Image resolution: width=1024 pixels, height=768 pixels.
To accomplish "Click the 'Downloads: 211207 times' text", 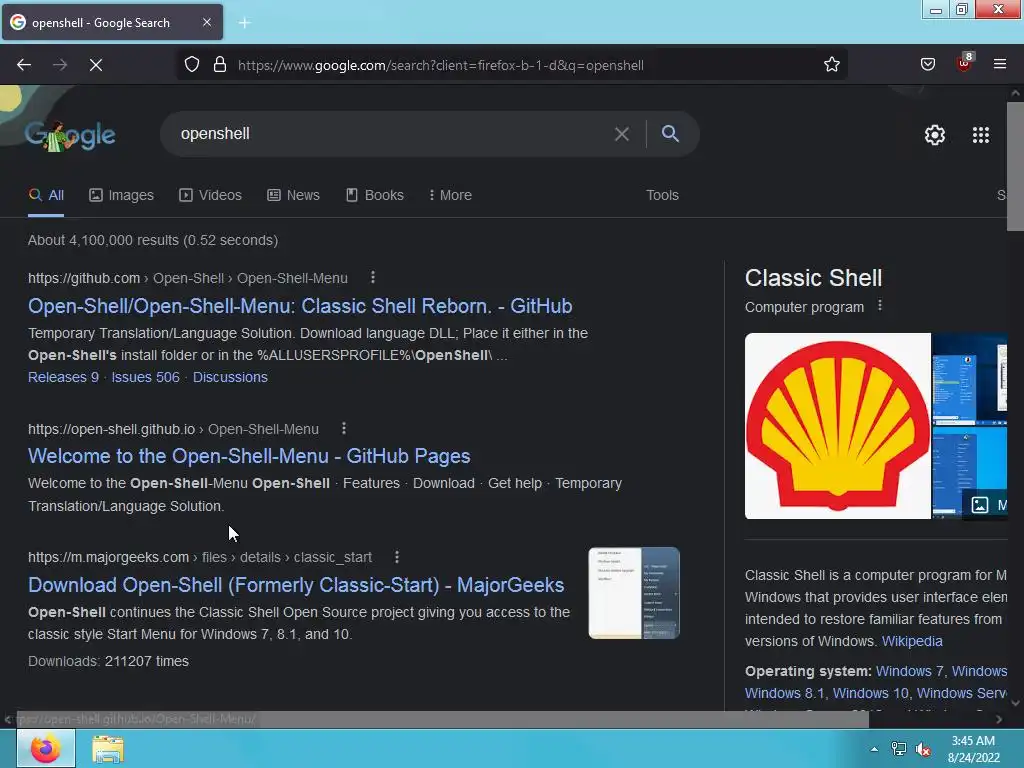I will [108, 661].
